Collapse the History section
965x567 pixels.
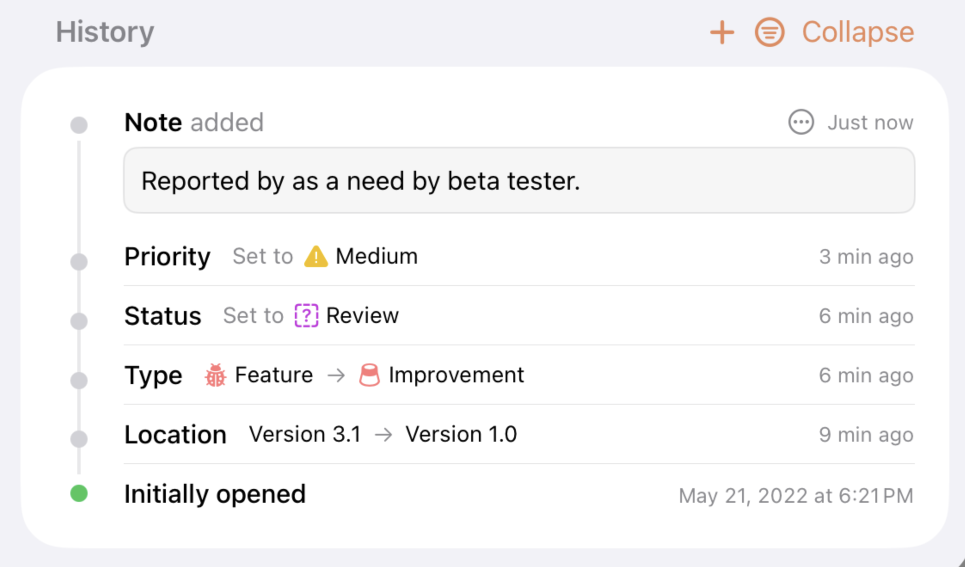tap(858, 32)
